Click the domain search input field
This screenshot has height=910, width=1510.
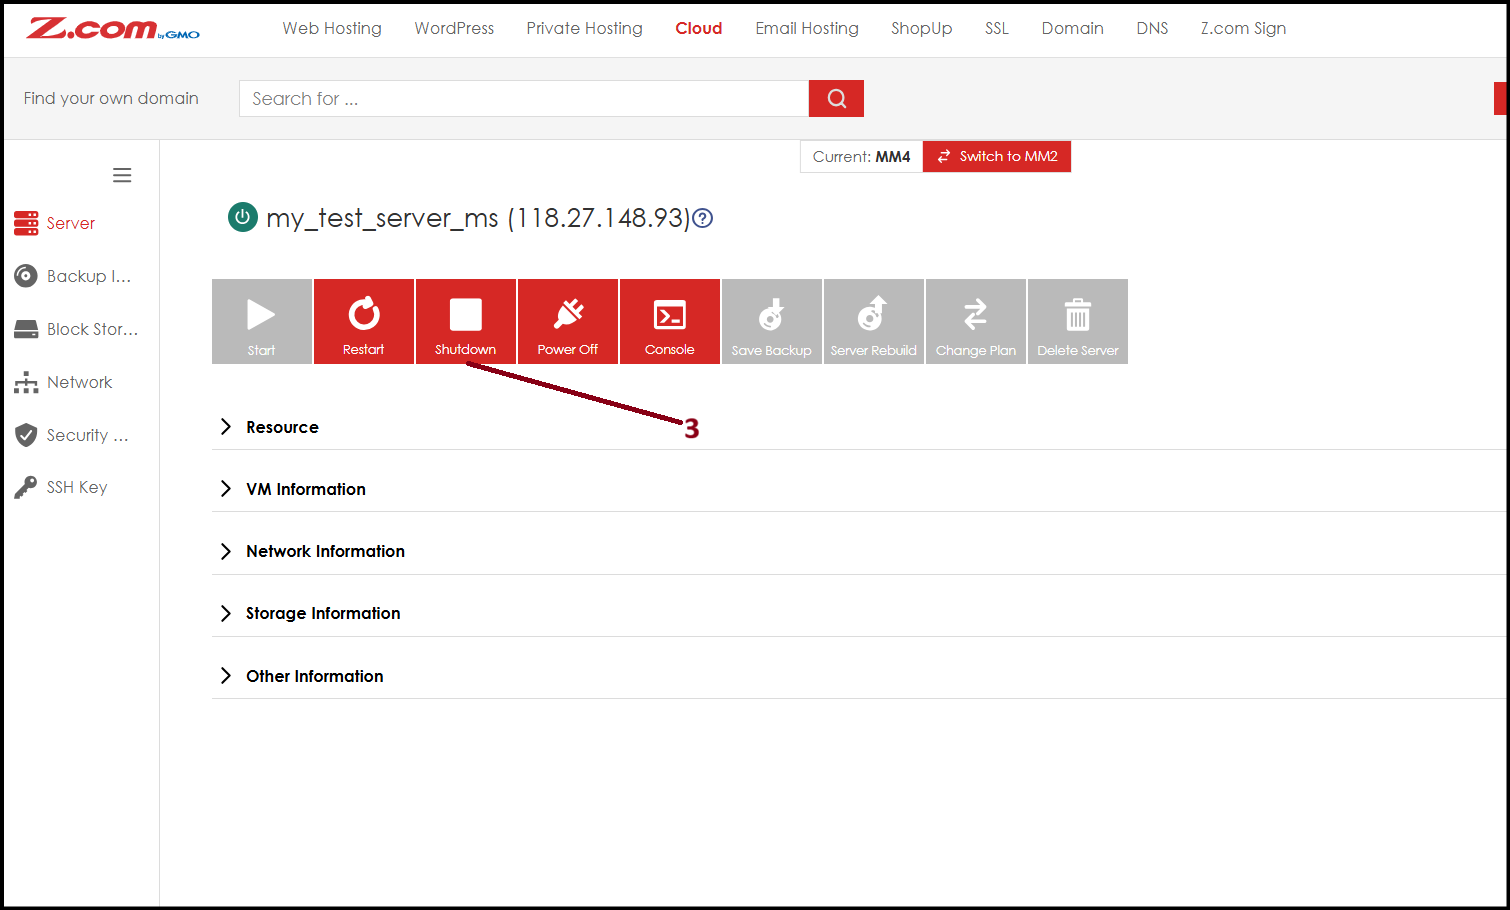click(524, 98)
